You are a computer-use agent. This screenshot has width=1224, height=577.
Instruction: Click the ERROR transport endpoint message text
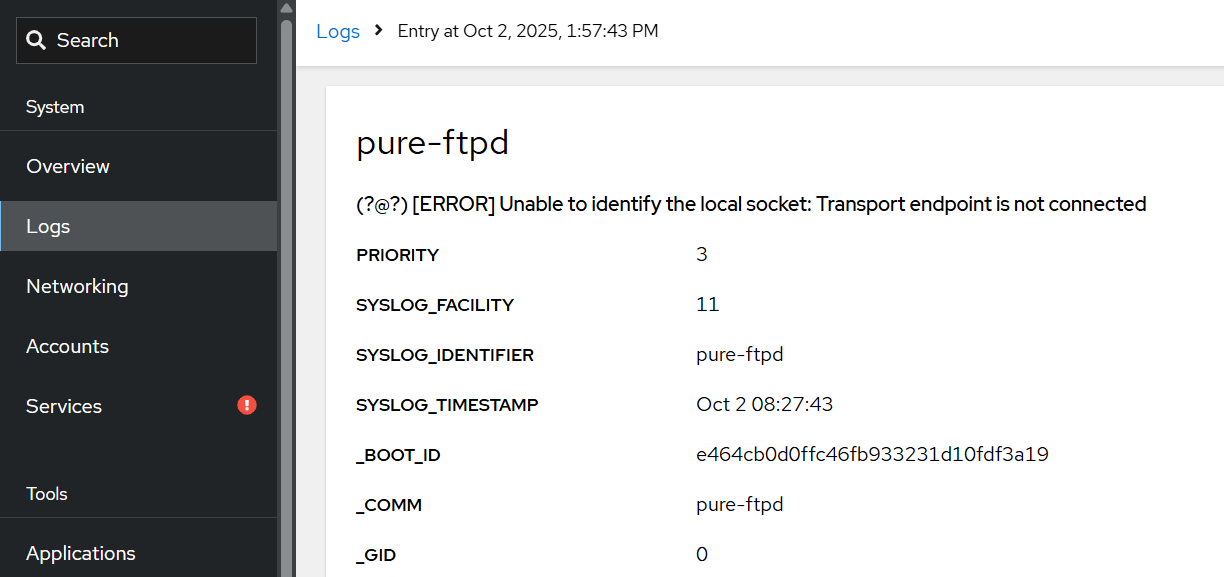[751, 204]
